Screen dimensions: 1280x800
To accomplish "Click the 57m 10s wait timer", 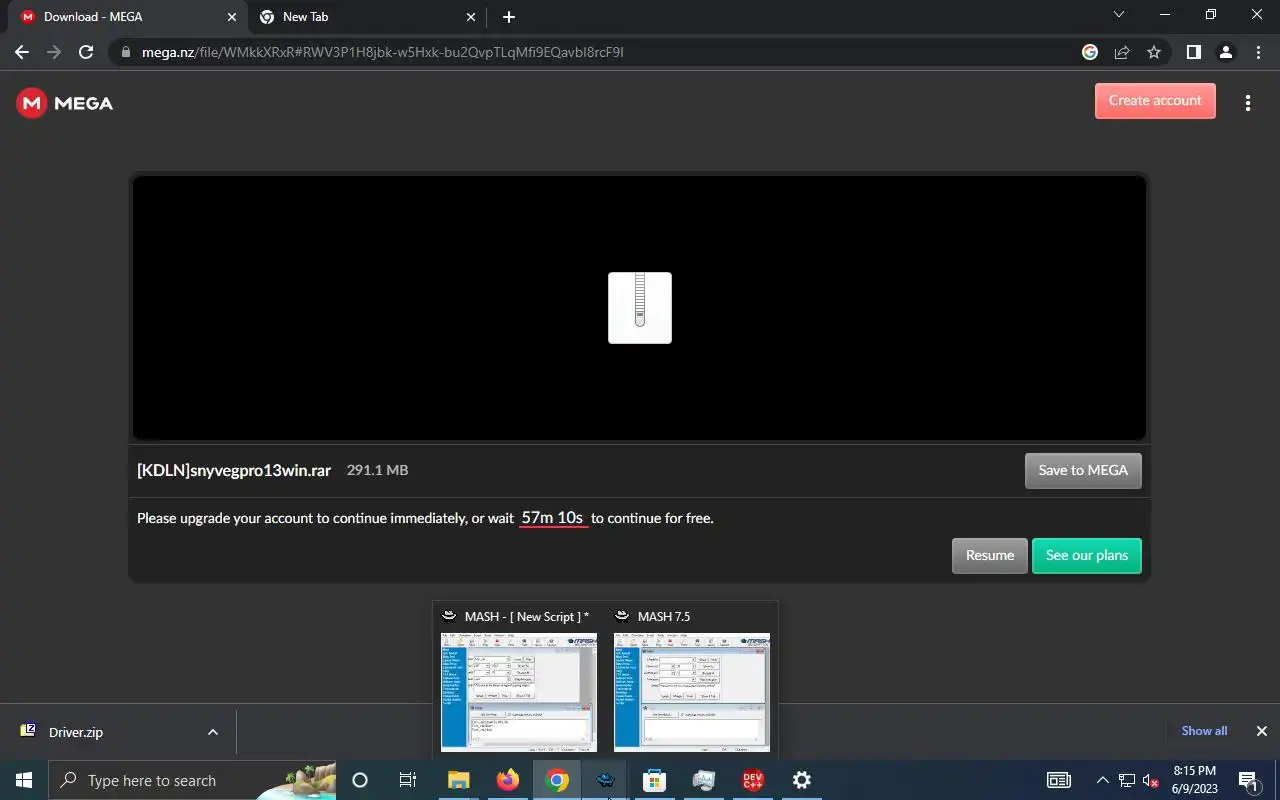I will click(552, 518).
